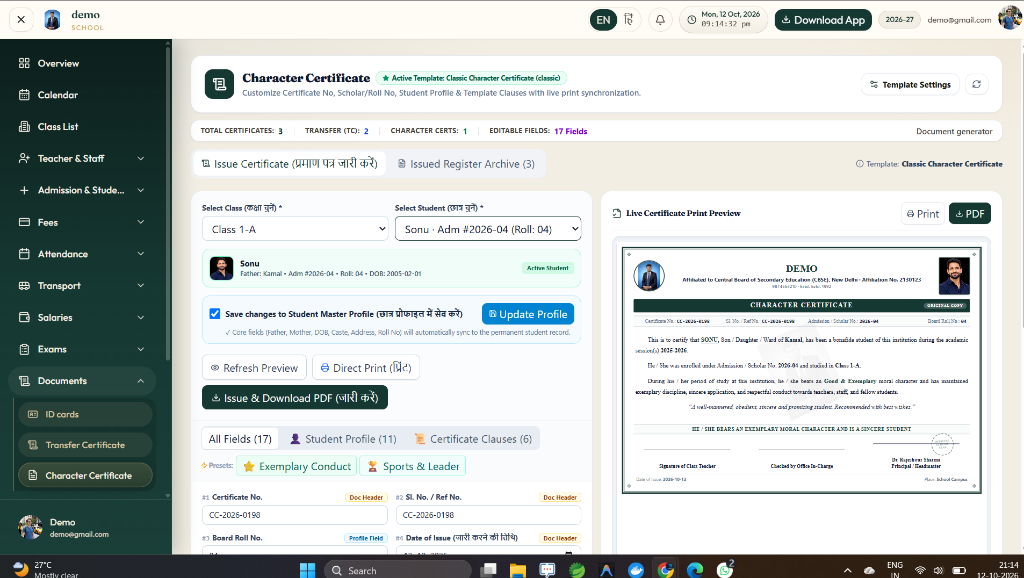This screenshot has height=578, width=1024.
Task: Click the Overview grid icon in sidebar
Action: (x=24, y=63)
